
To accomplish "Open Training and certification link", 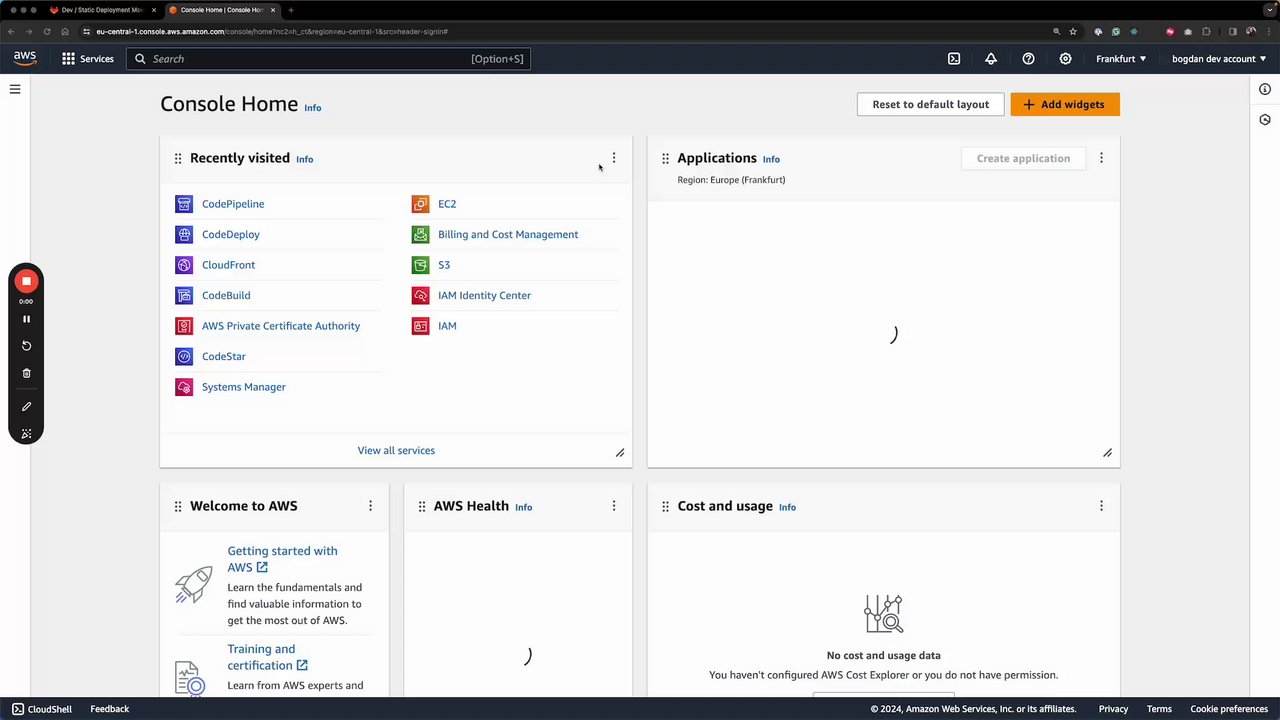I will pyautogui.click(x=267, y=657).
